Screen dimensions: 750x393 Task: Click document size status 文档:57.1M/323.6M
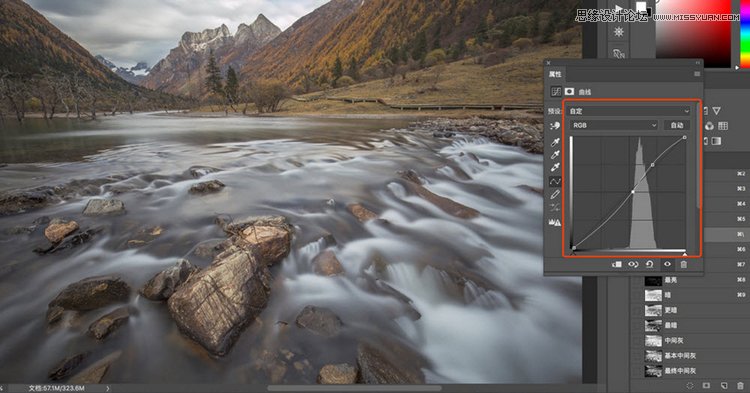point(56,388)
